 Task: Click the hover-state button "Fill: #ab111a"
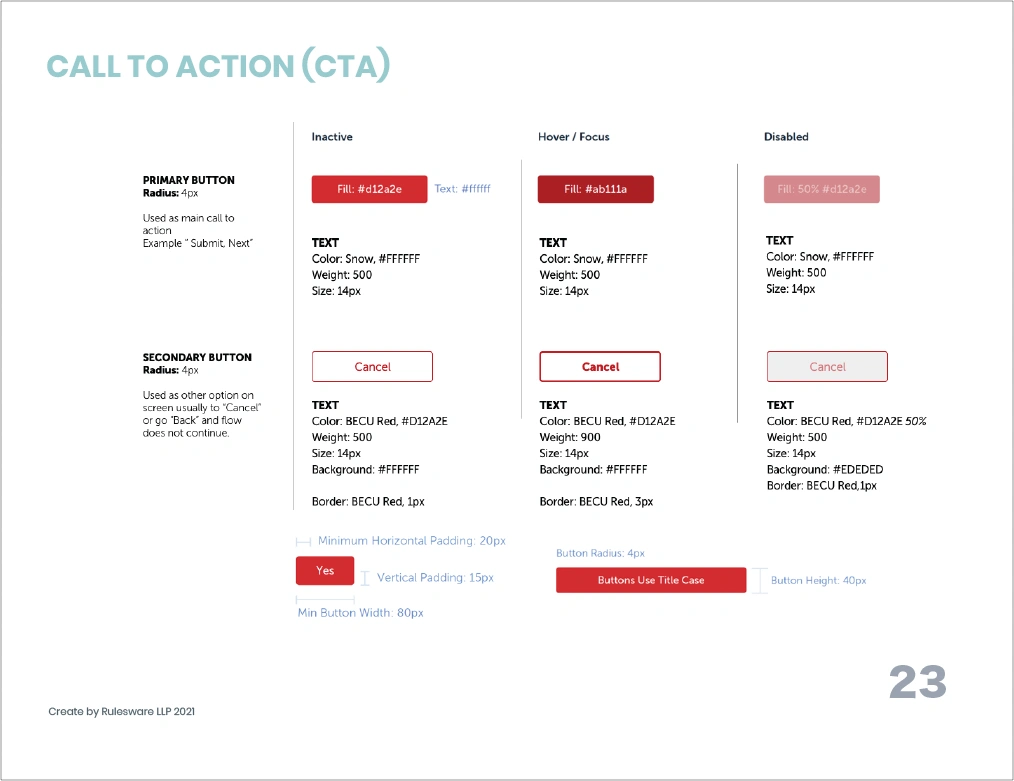click(595, 189)
